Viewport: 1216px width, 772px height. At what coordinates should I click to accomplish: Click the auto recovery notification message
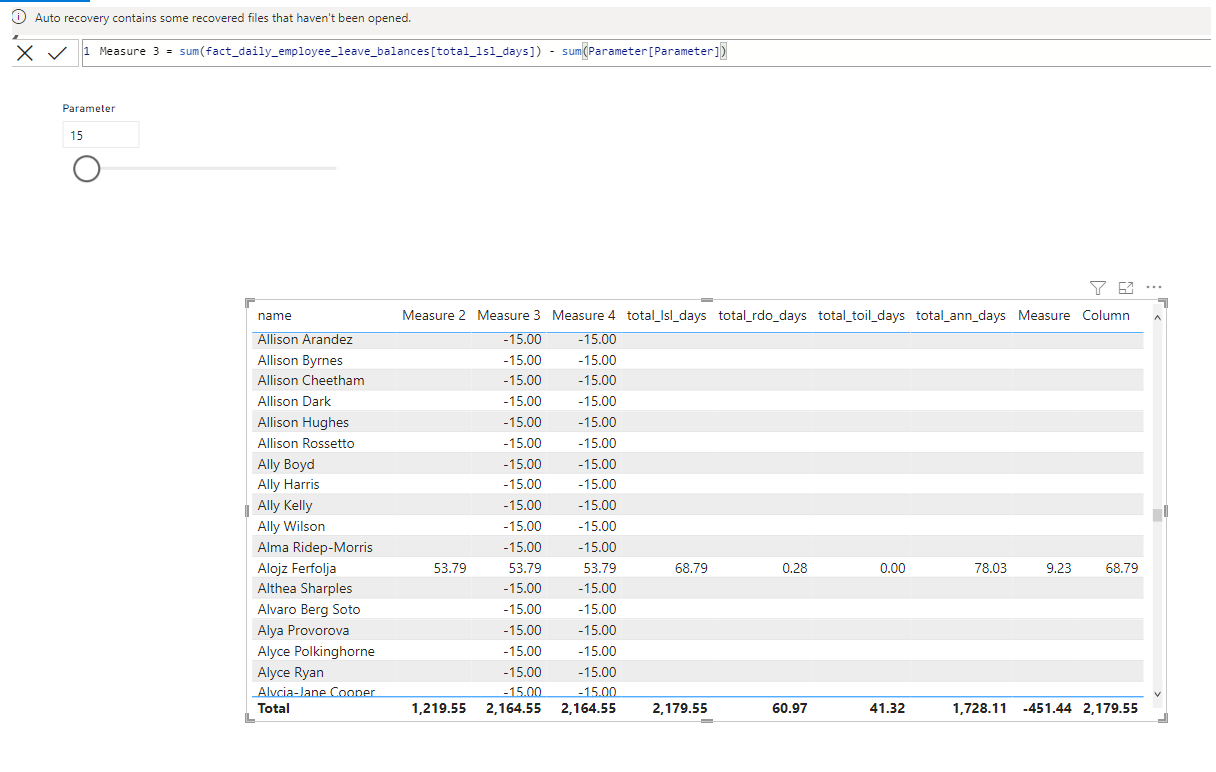[223, 18]
